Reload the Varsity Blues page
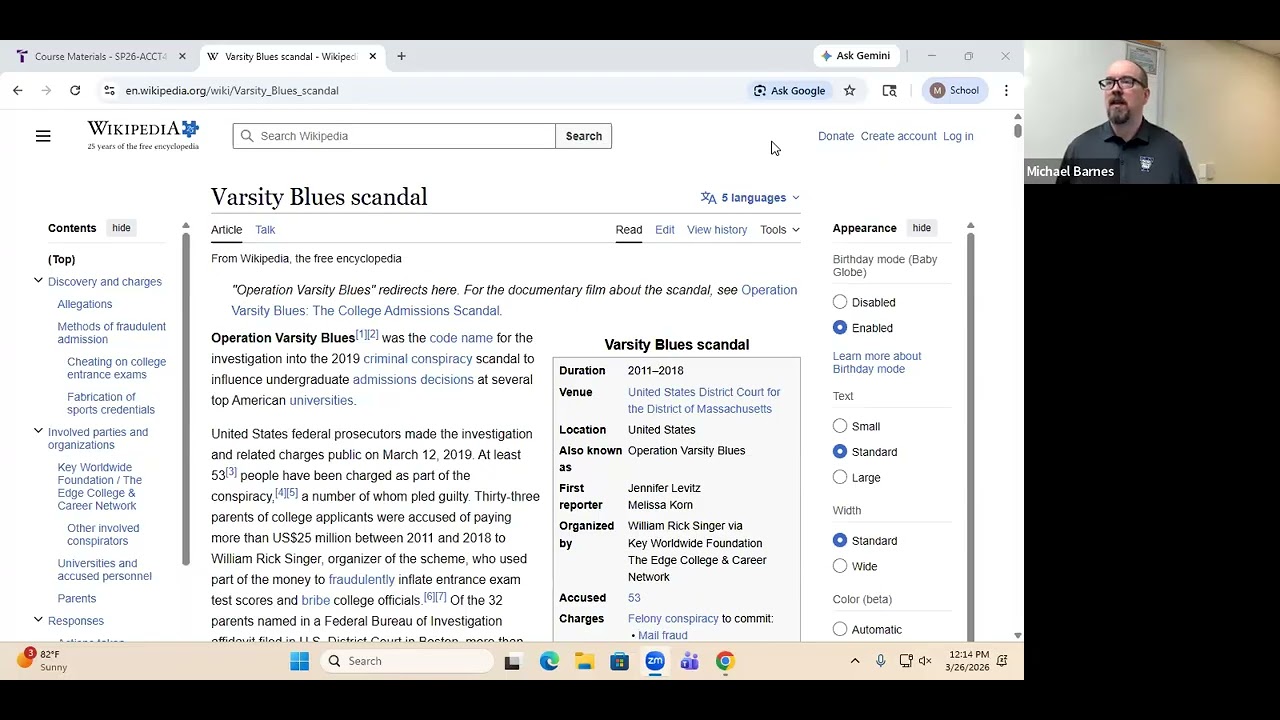Screen dimensions: 1280x720 75,90
